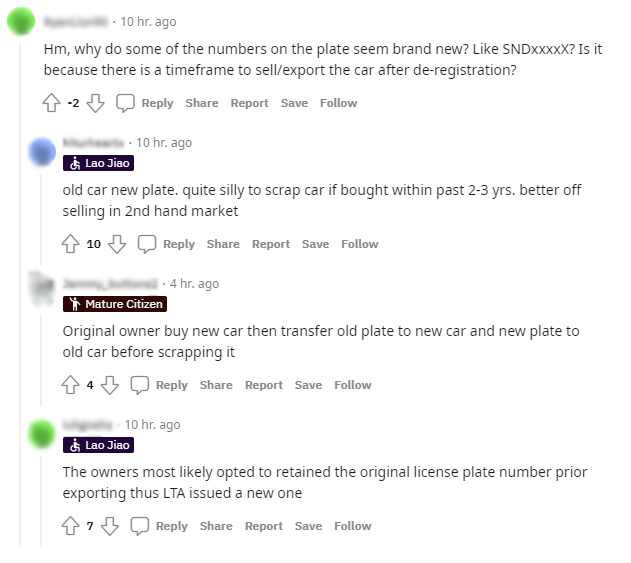Downvote the comment with 10 points
This screenshot has width=631, height=563.
click(117, 244)
